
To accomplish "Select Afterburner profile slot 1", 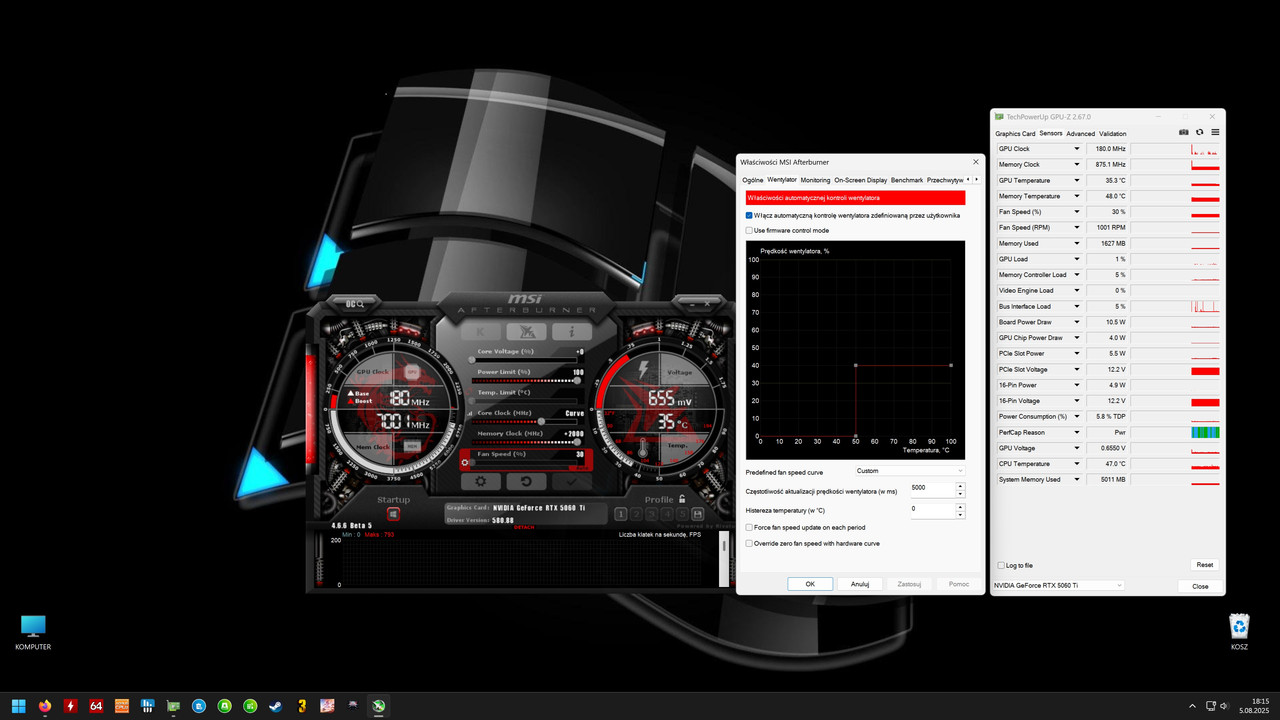I will point(621,514).
